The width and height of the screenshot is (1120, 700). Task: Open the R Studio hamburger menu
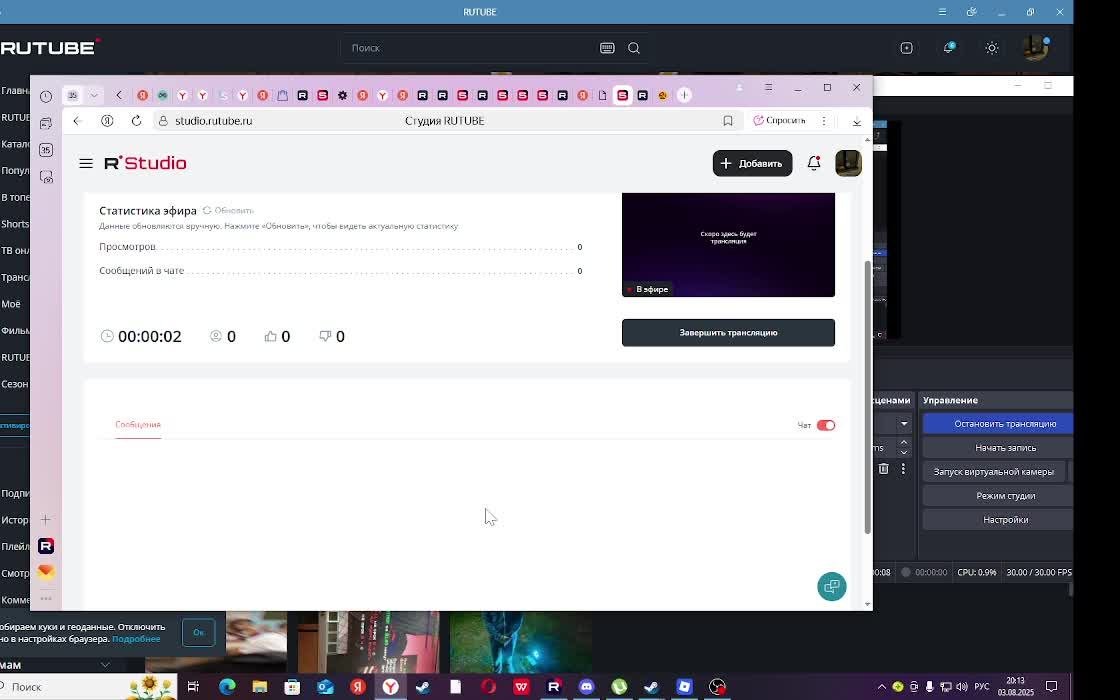point(86,164)
